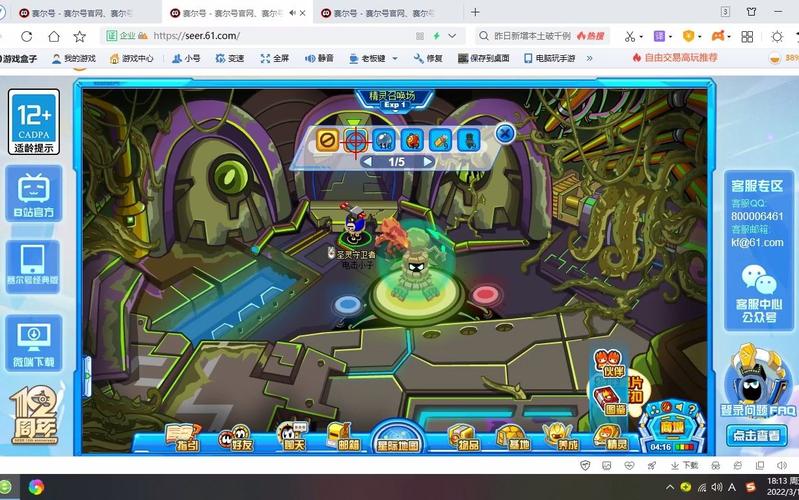Expand the 精灵召唤场 Exp 1 dropdown
This screenshot has height=500, width=799.
pyautogui.click(x=394, y=99)
